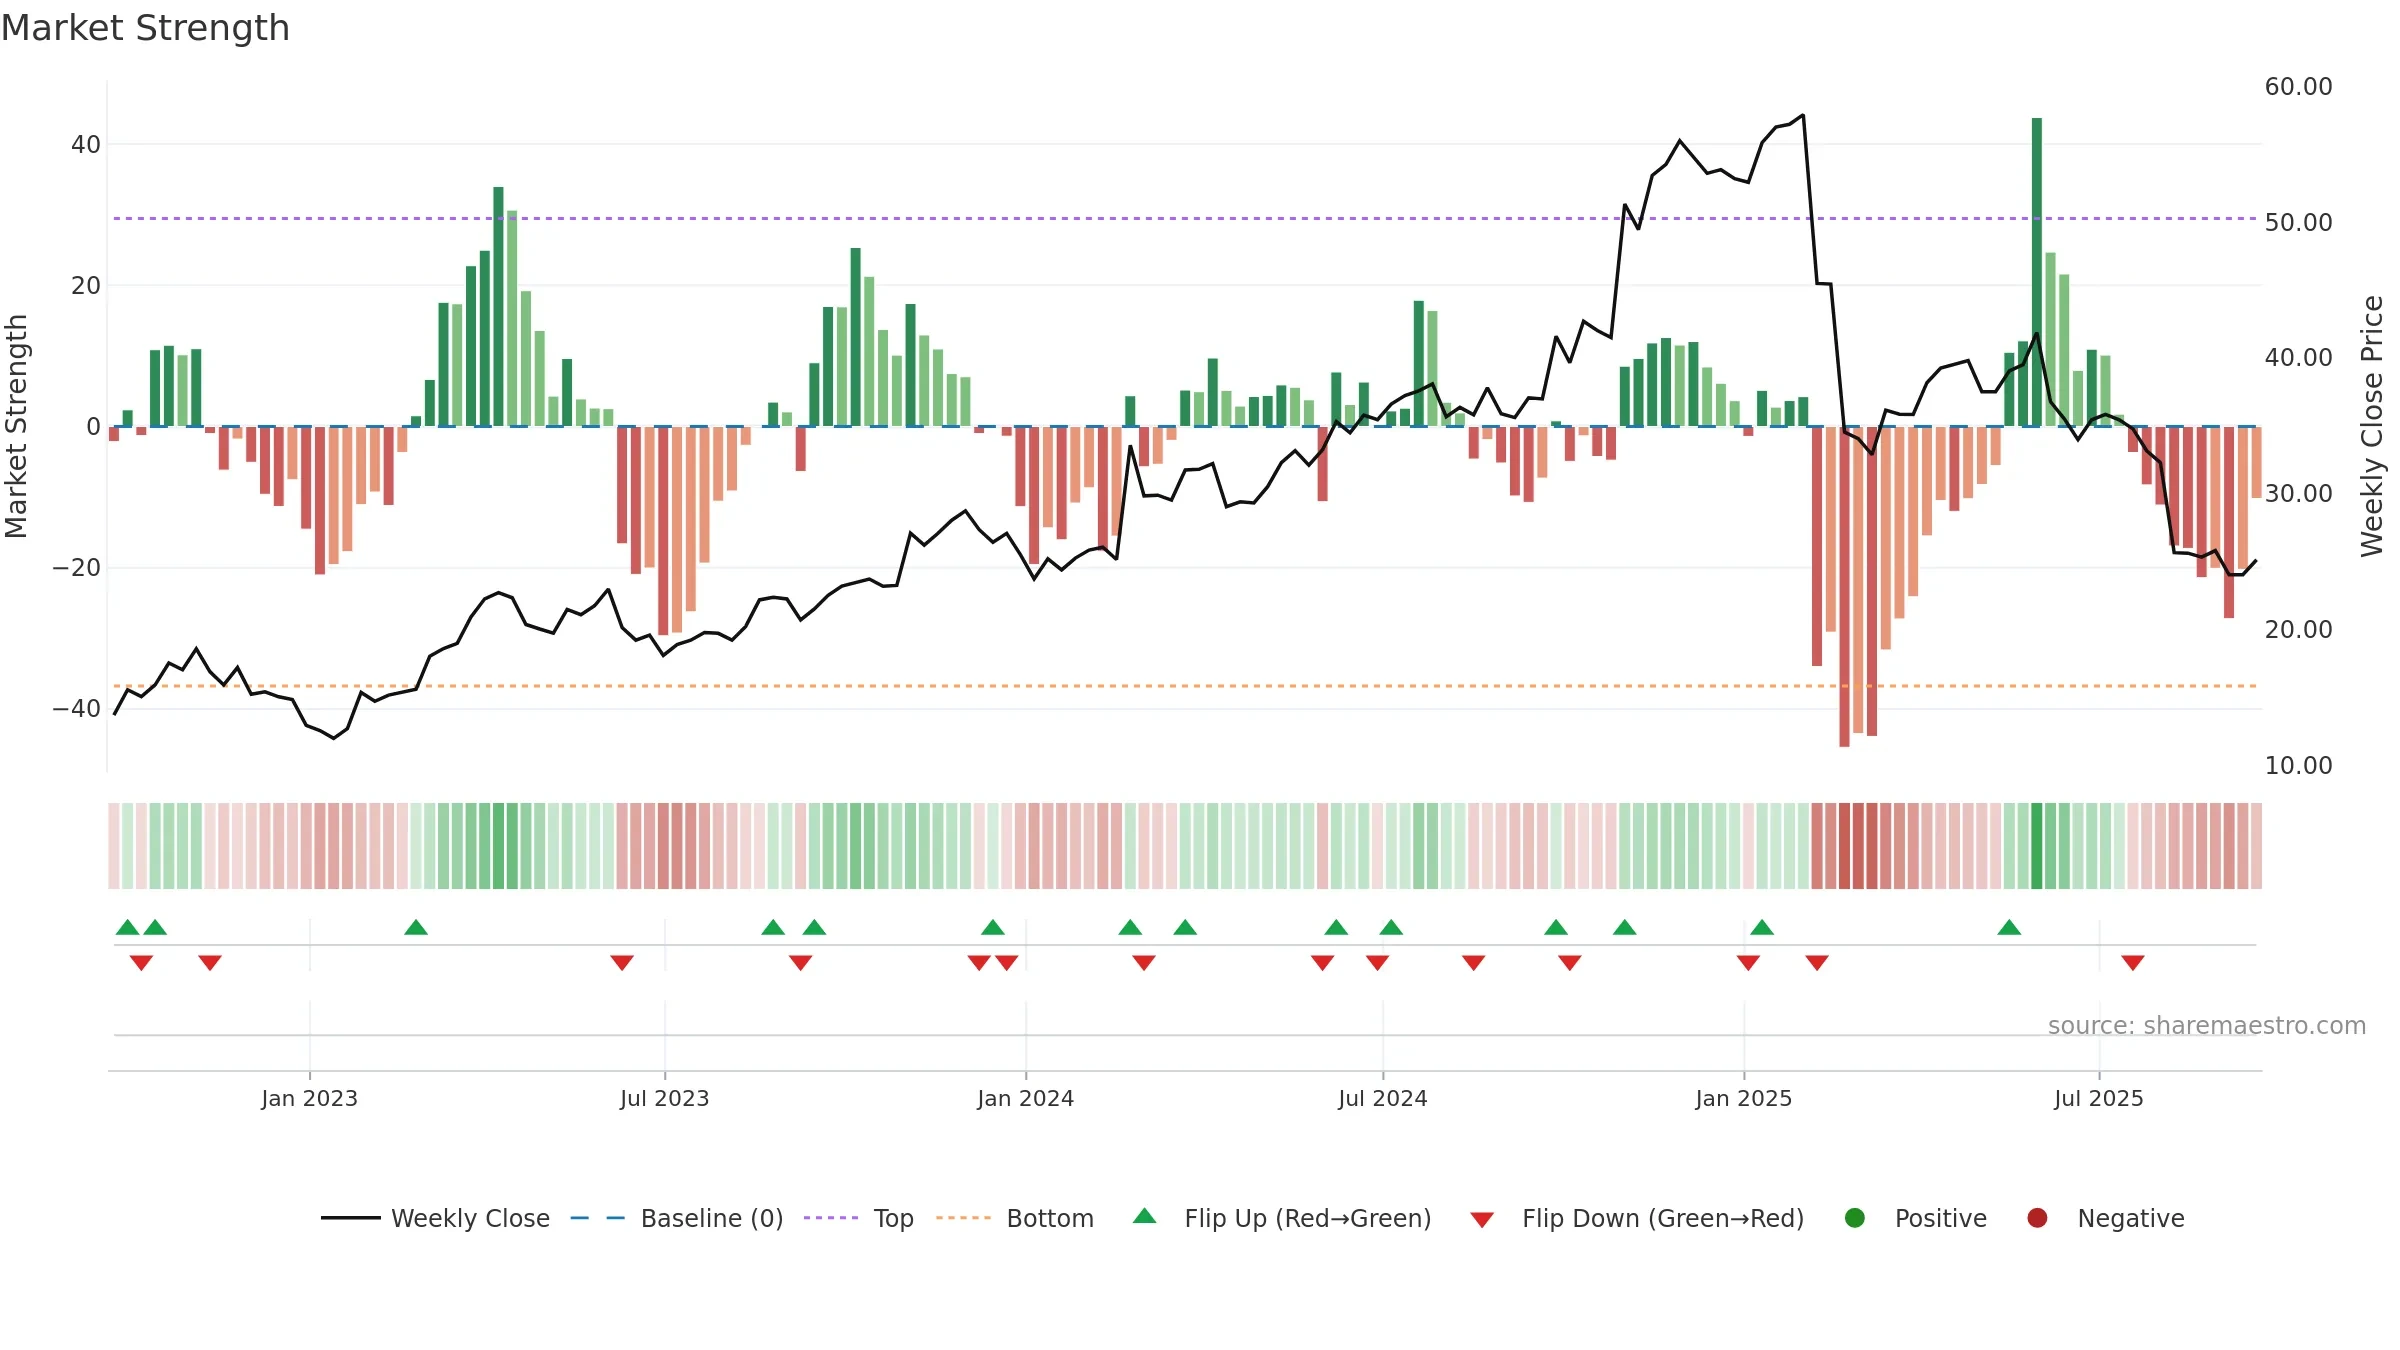The width and height of the screenshot is (2400, 1350).
Task: Select the last green flip-up marker before Jul 2025
Action: (x=2009, y=927)
